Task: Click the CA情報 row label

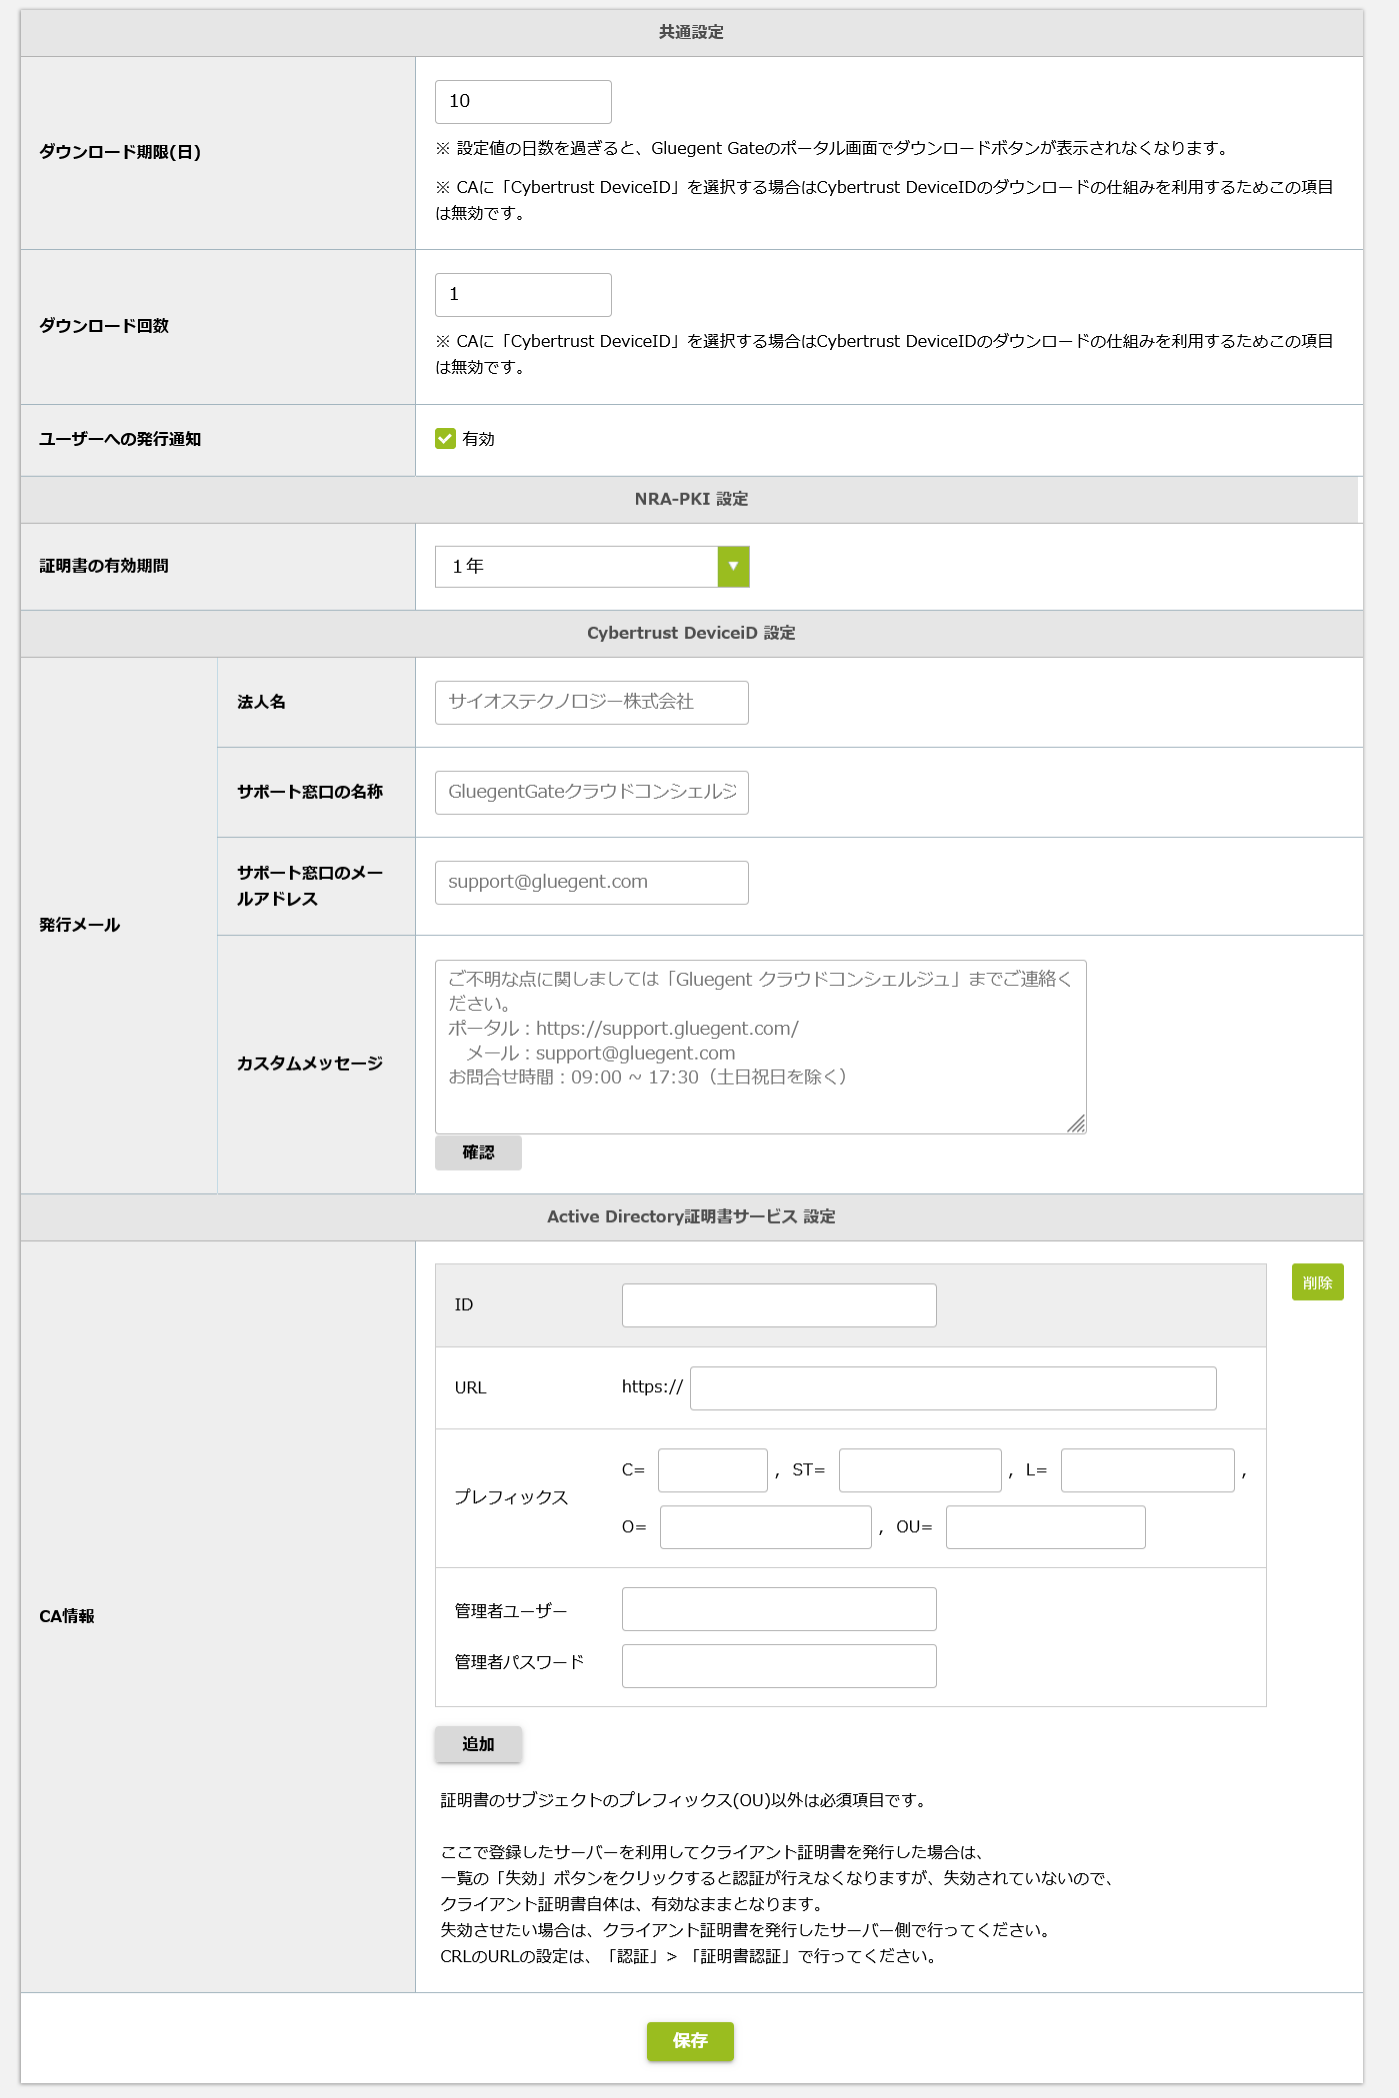Action: tap(67, 1617)
